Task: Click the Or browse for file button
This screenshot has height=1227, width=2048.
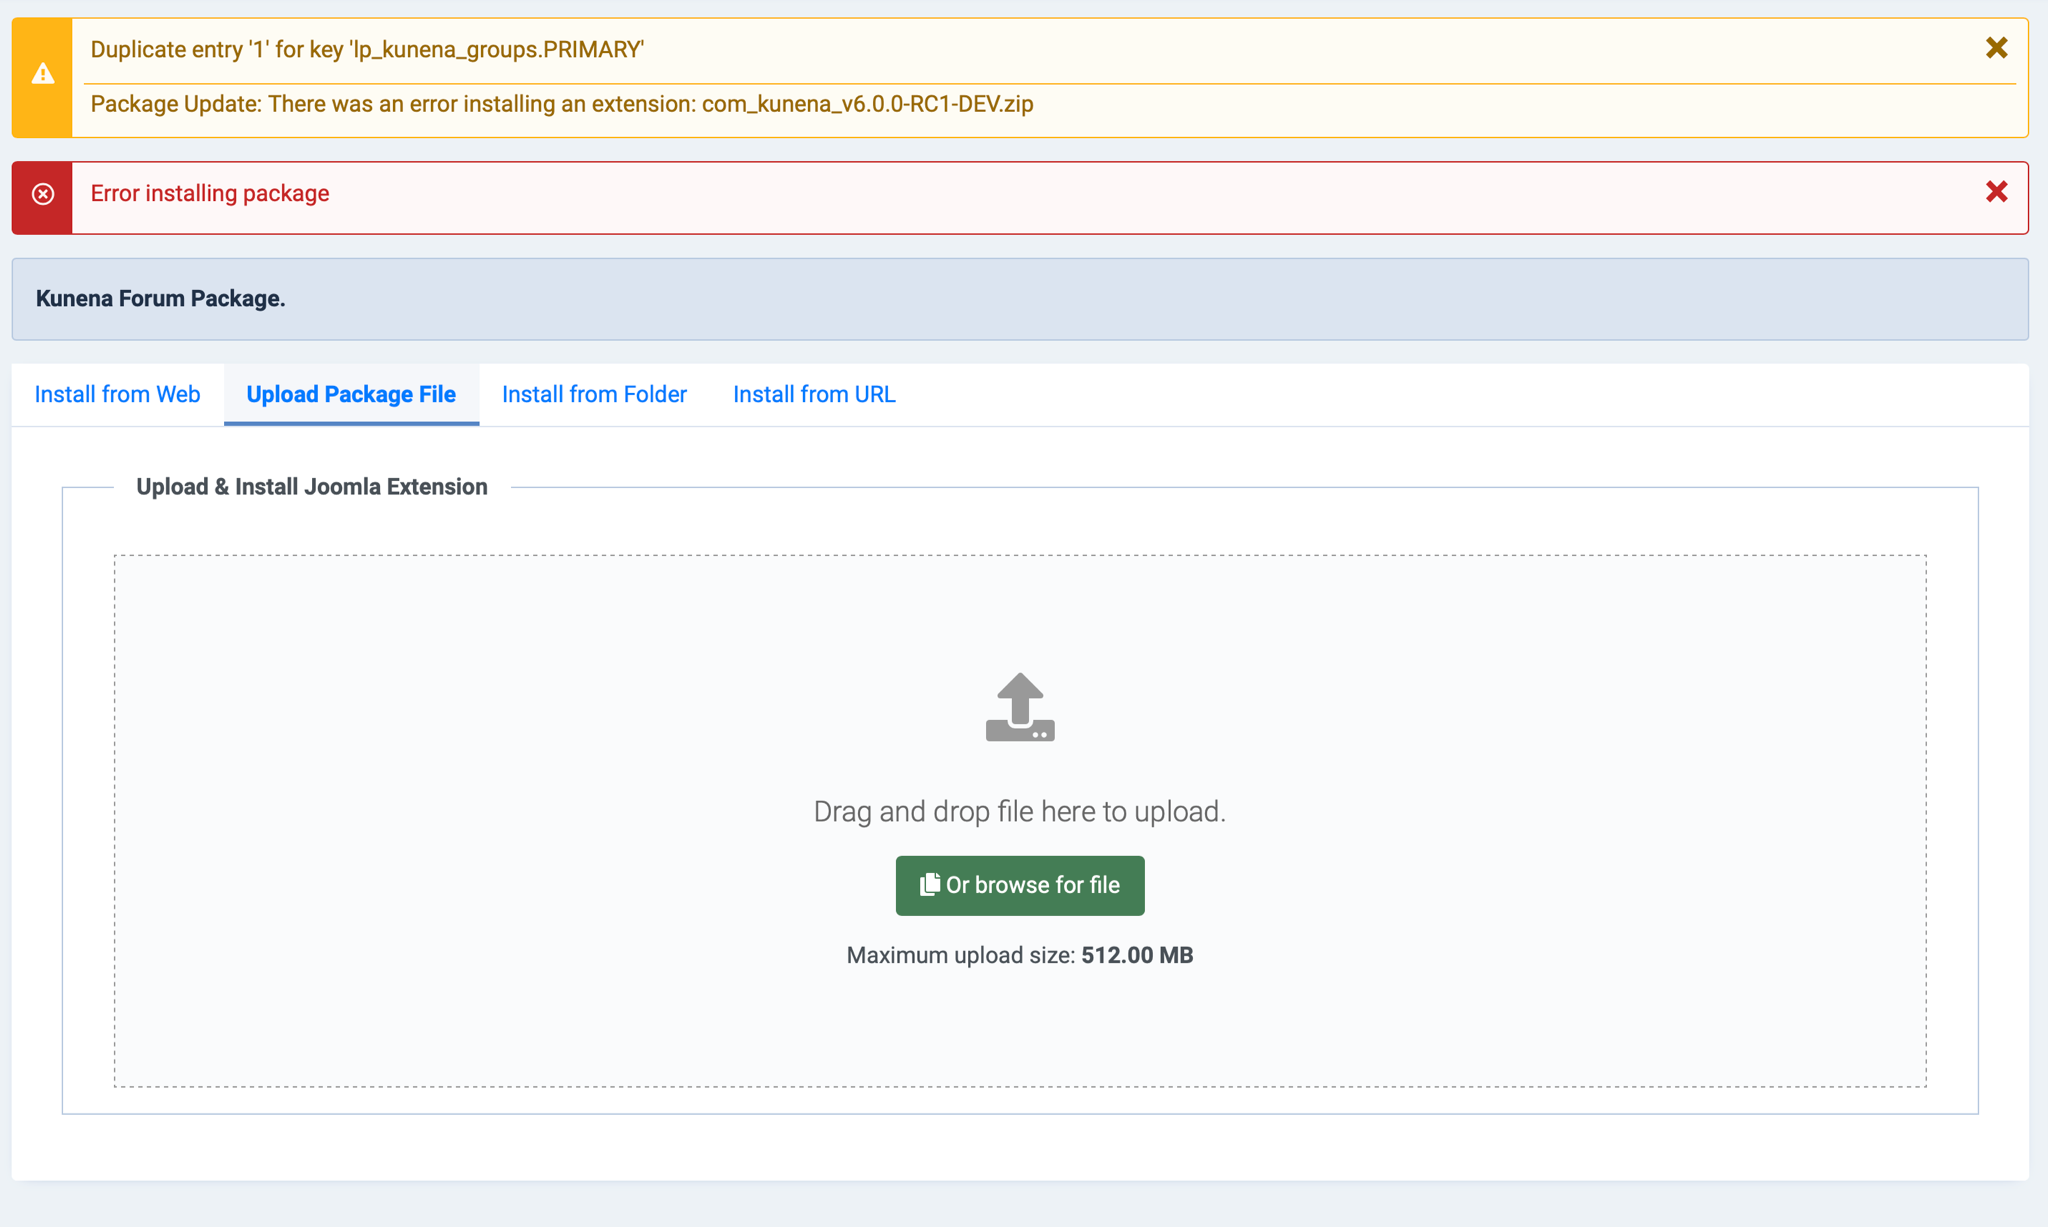Action: (x=1020, y=885)
